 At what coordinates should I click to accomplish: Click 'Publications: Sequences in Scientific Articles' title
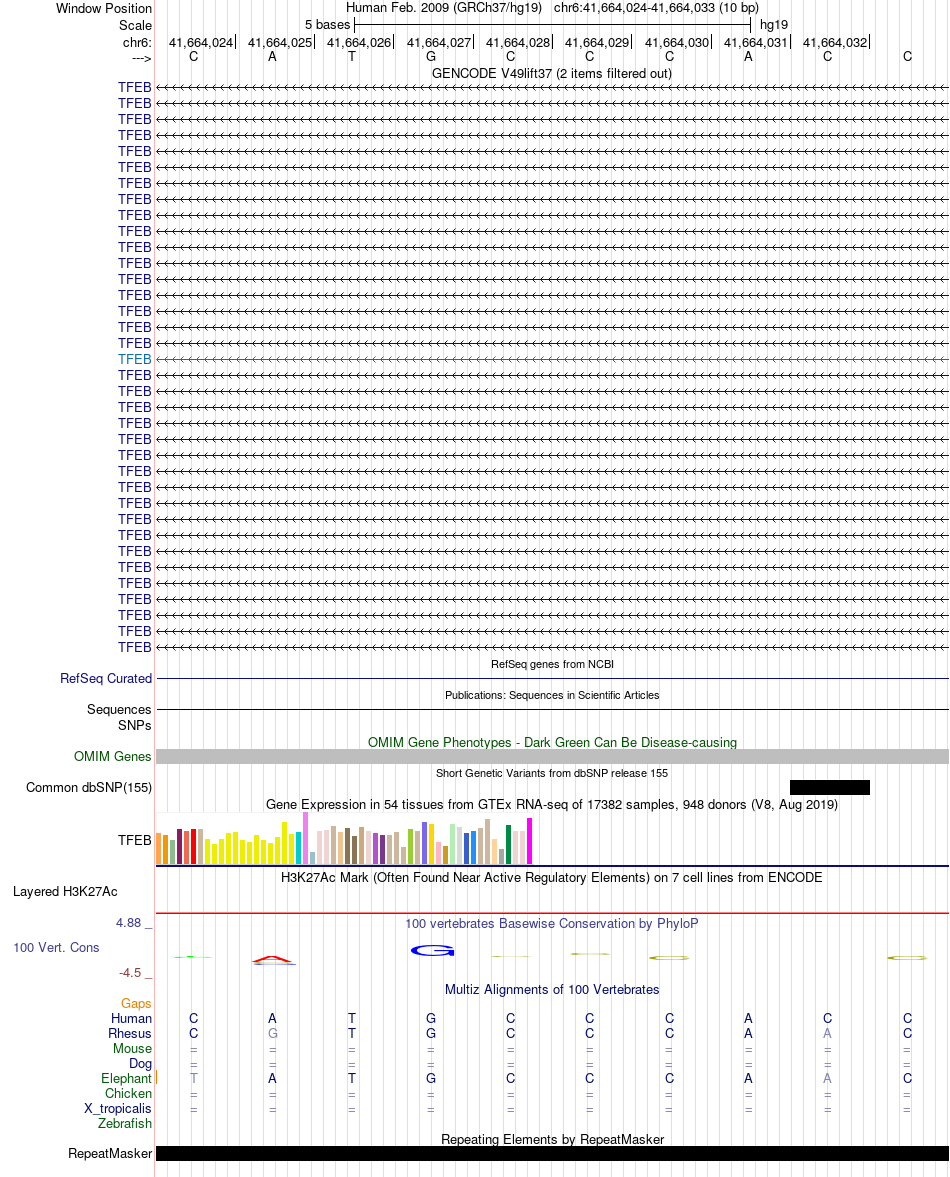(552, 695)
